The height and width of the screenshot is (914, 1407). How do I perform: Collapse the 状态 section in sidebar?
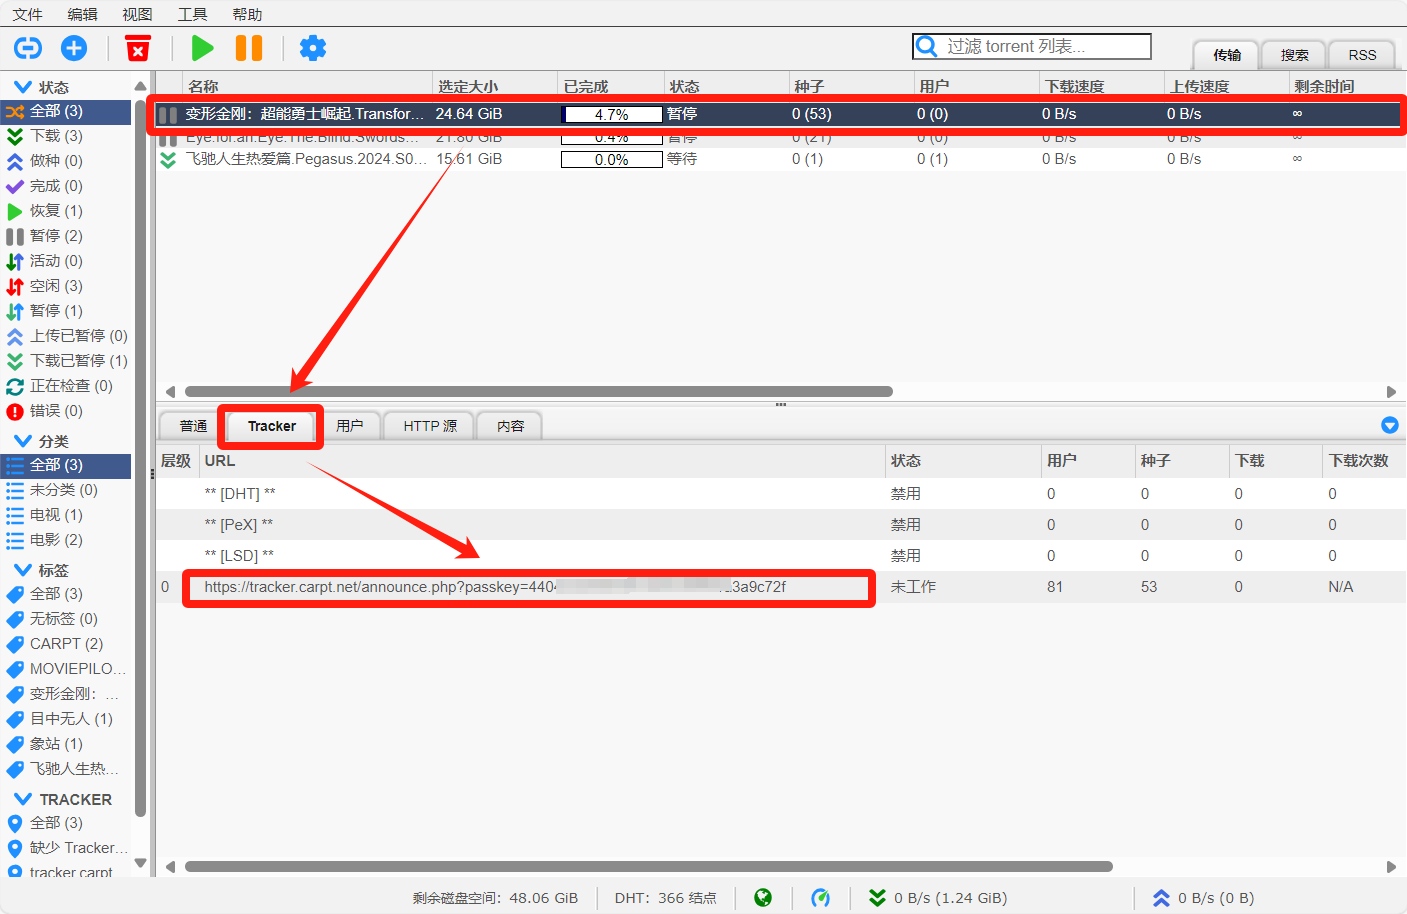[x=22, y=87]
